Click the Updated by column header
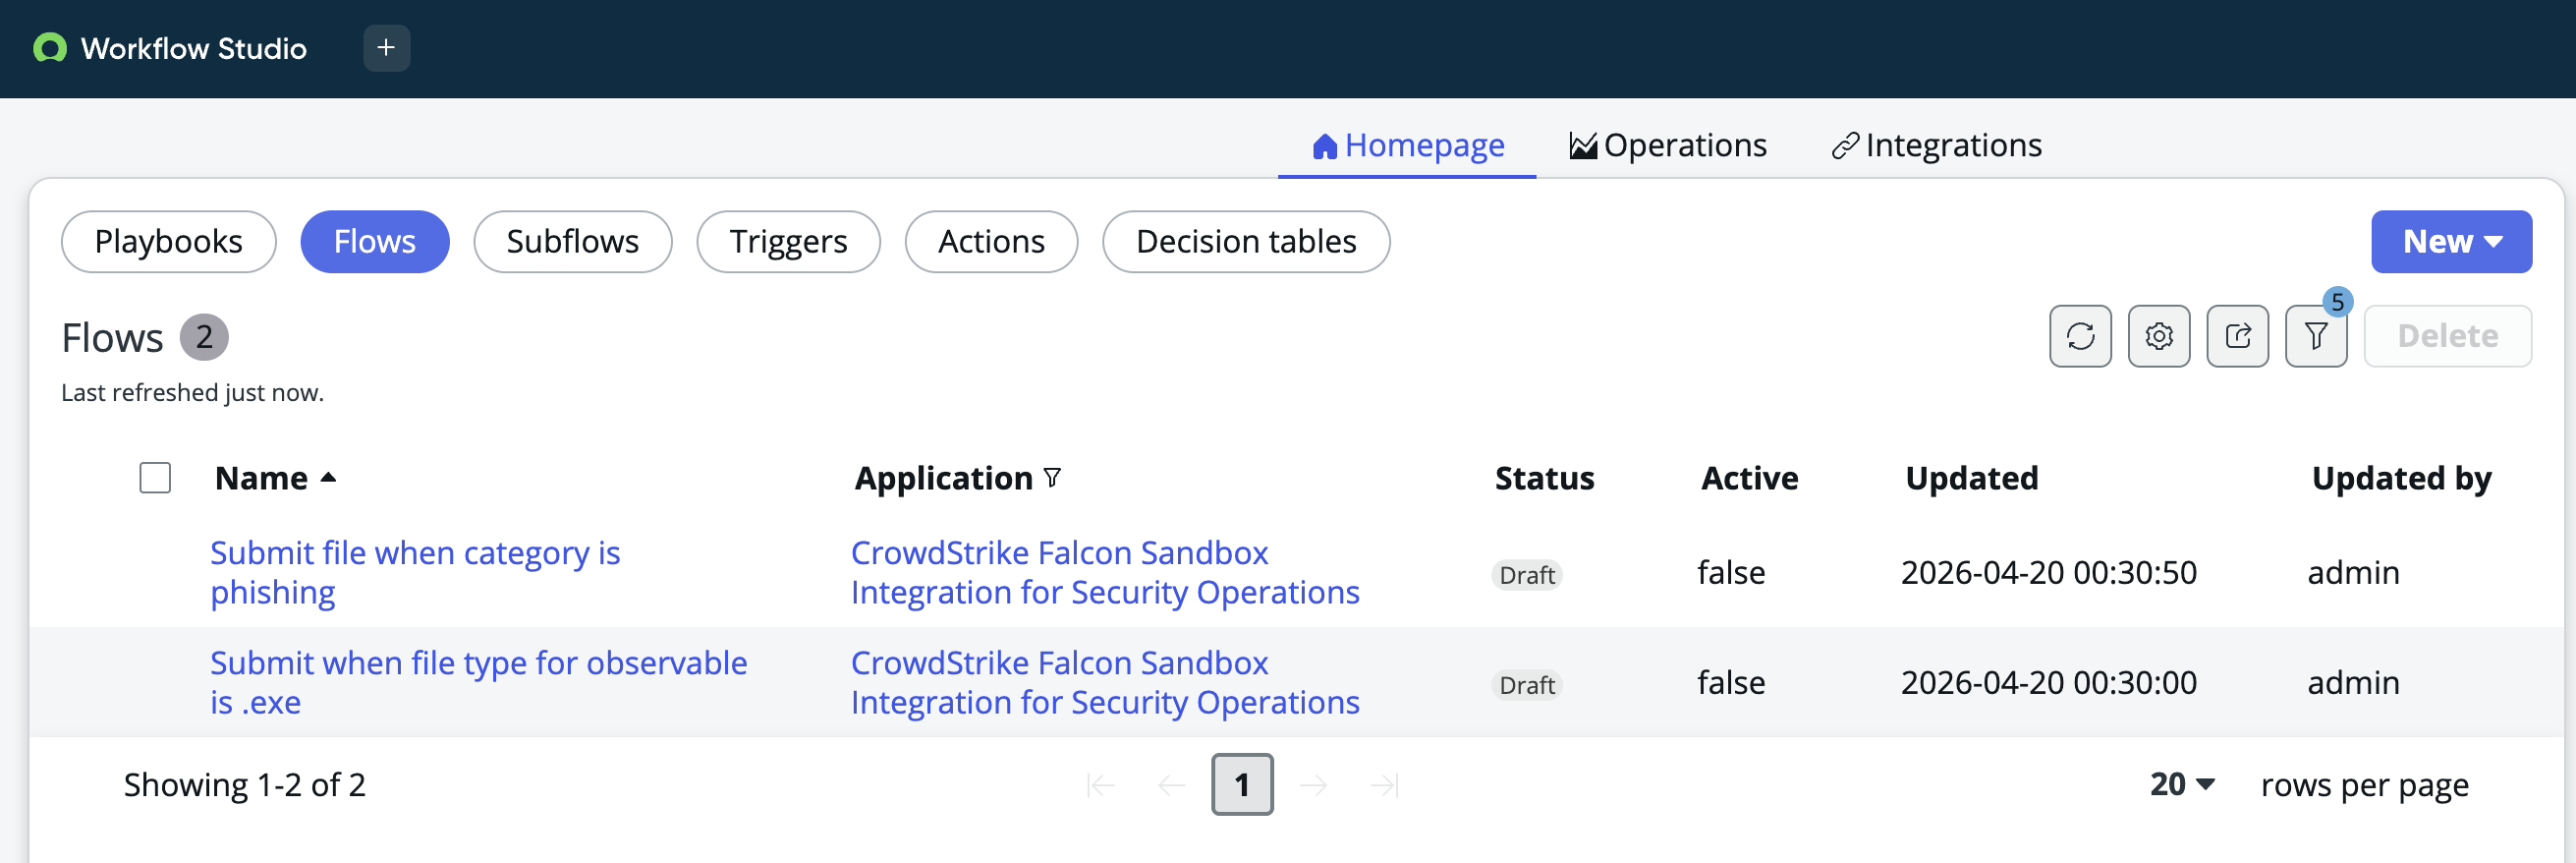Image resolution: width=2576 pixels, height=863 pixels. 2401,478
